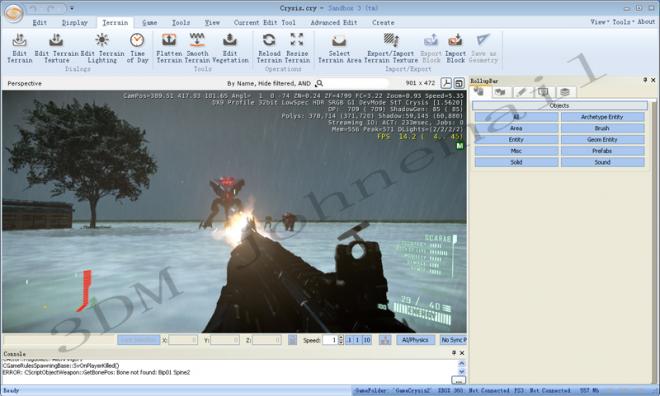Image resolution: width=660 pixels, height=396 pixels.
Task: Open the View dropdown at top right
Action: click(x=600, y=22)
